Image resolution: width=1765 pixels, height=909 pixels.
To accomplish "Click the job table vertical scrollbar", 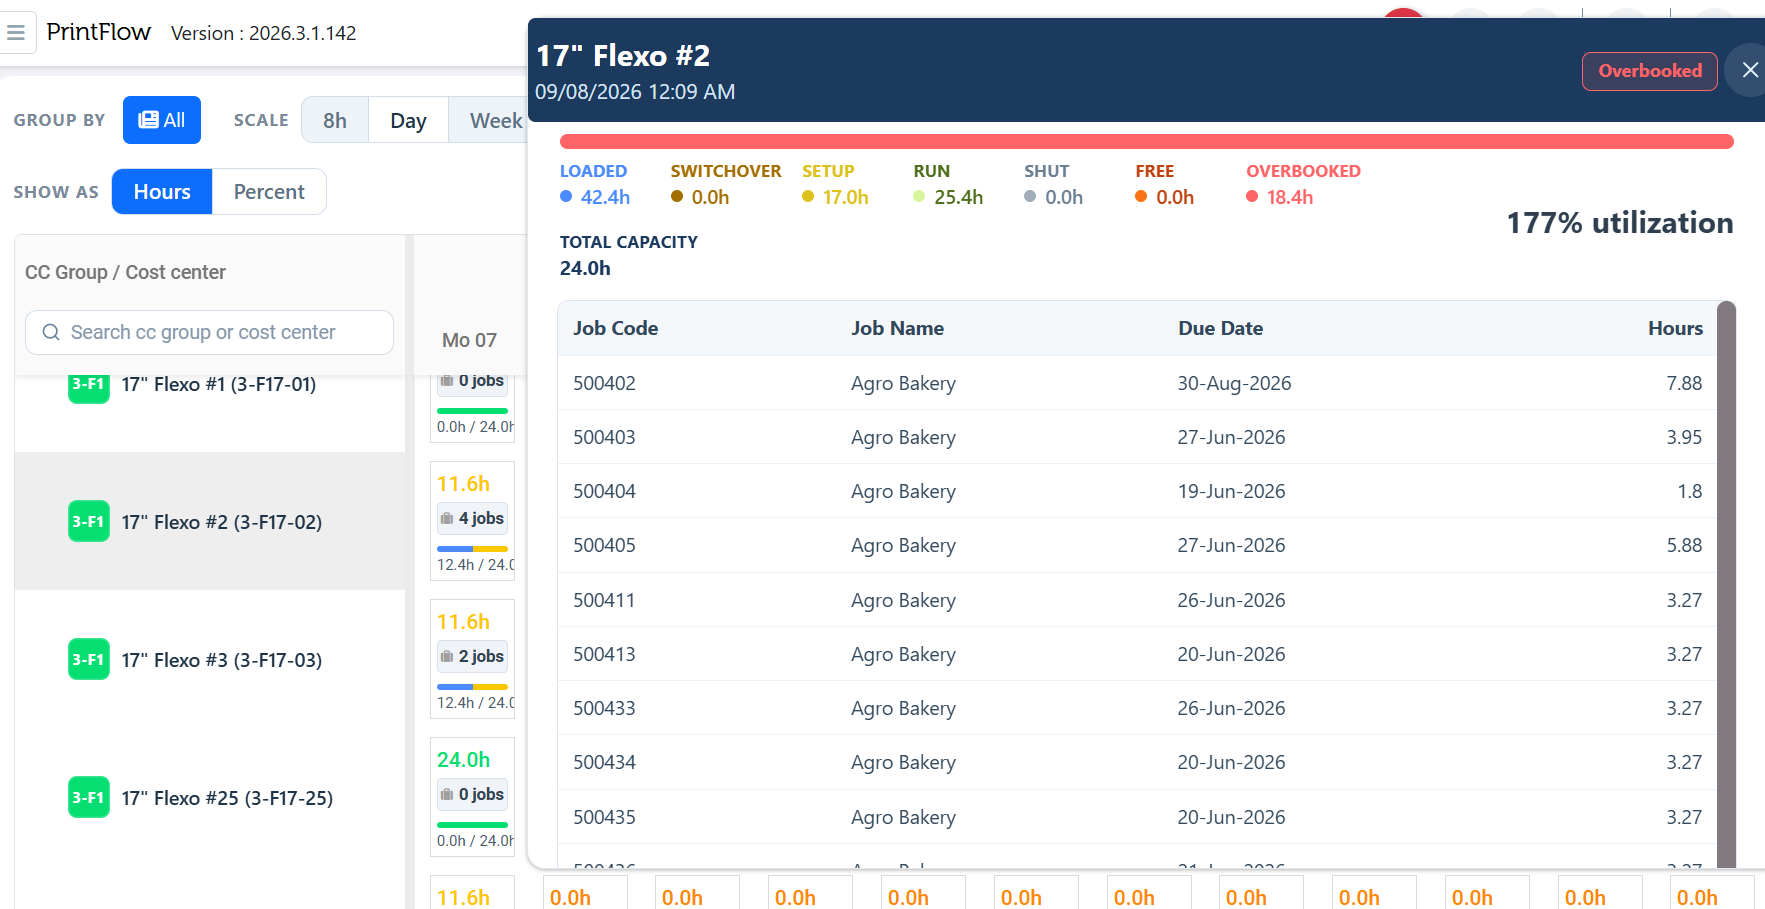I will pyautogui.click(x=1726, y=584).
